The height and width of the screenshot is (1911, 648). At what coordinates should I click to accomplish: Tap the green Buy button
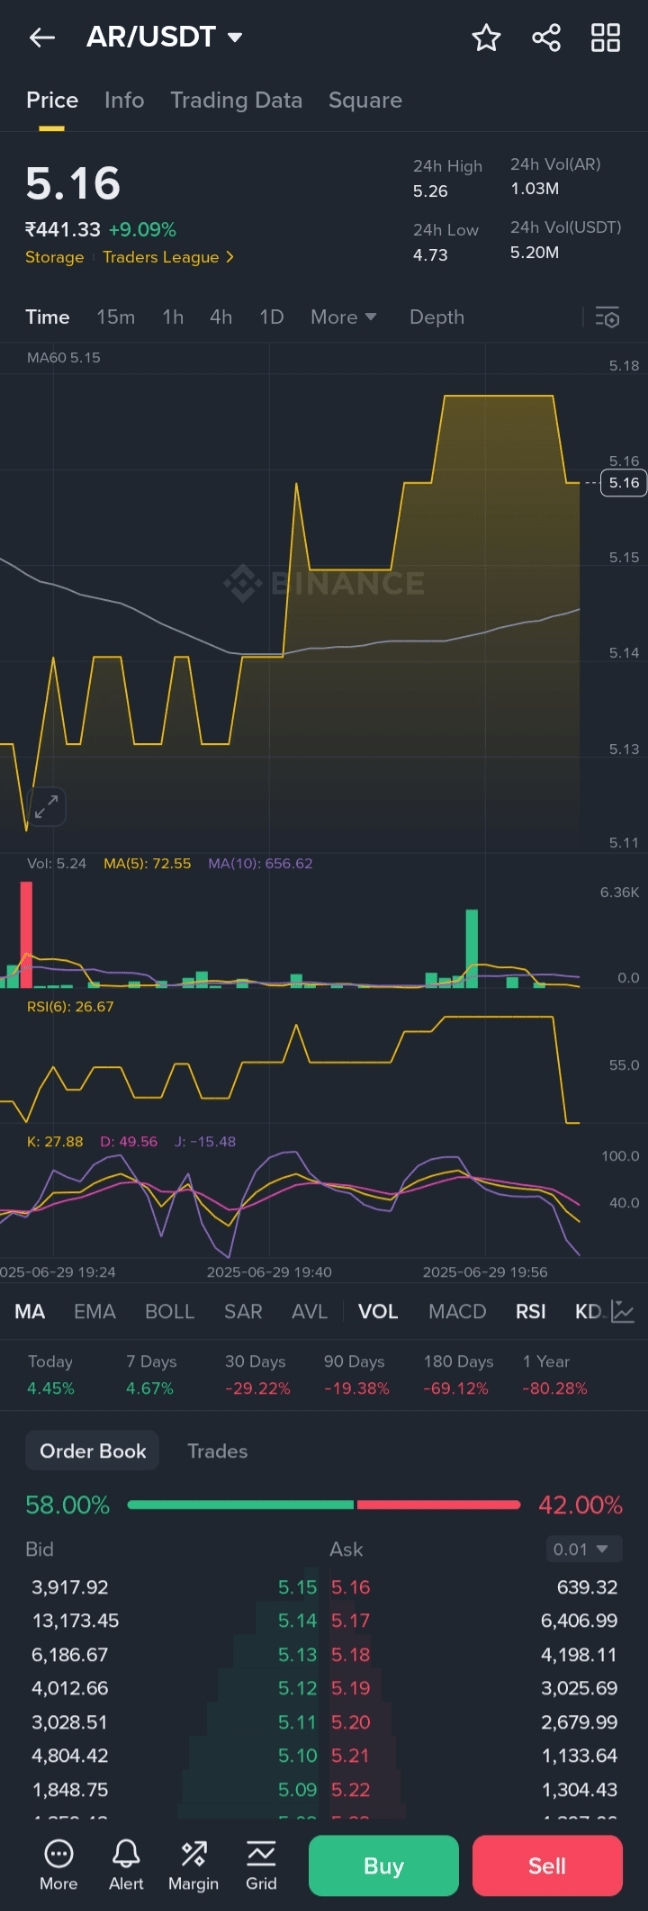[x=383, y=1866]
